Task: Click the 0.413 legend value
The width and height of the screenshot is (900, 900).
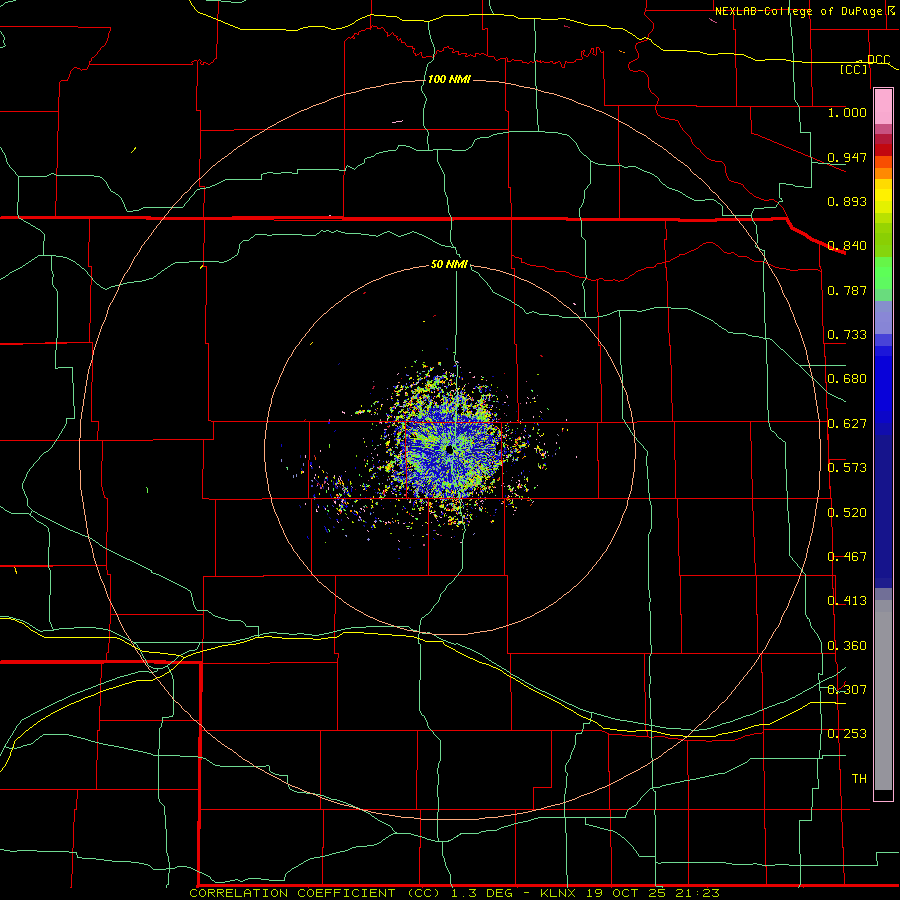Action: click(847, 601)
